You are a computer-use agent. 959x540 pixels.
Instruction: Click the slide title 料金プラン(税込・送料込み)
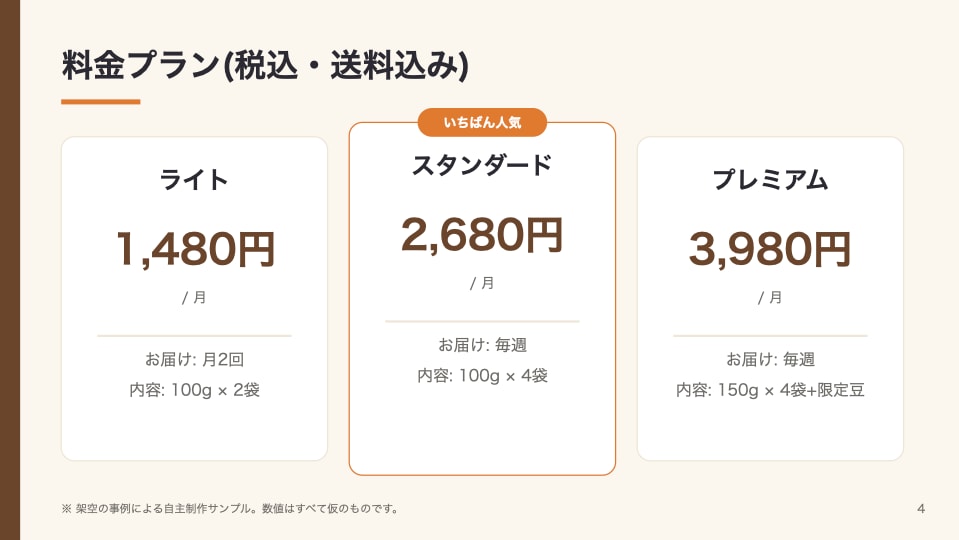click(265, 65)
